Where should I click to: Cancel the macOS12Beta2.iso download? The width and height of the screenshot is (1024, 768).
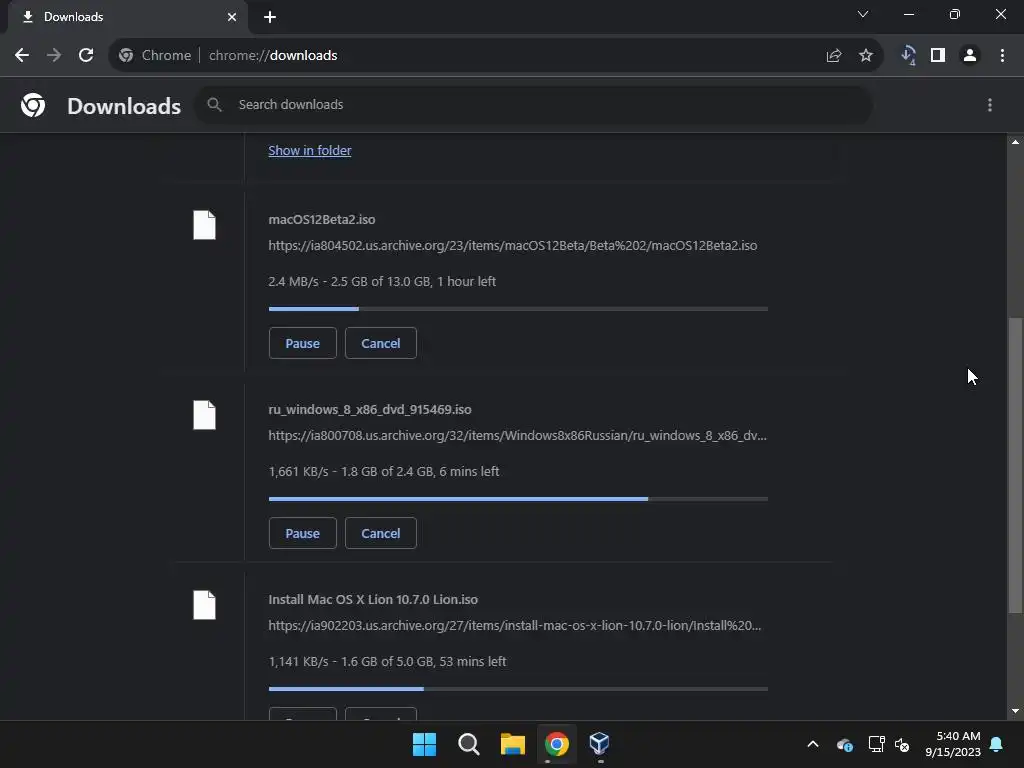tap(381, 343)
